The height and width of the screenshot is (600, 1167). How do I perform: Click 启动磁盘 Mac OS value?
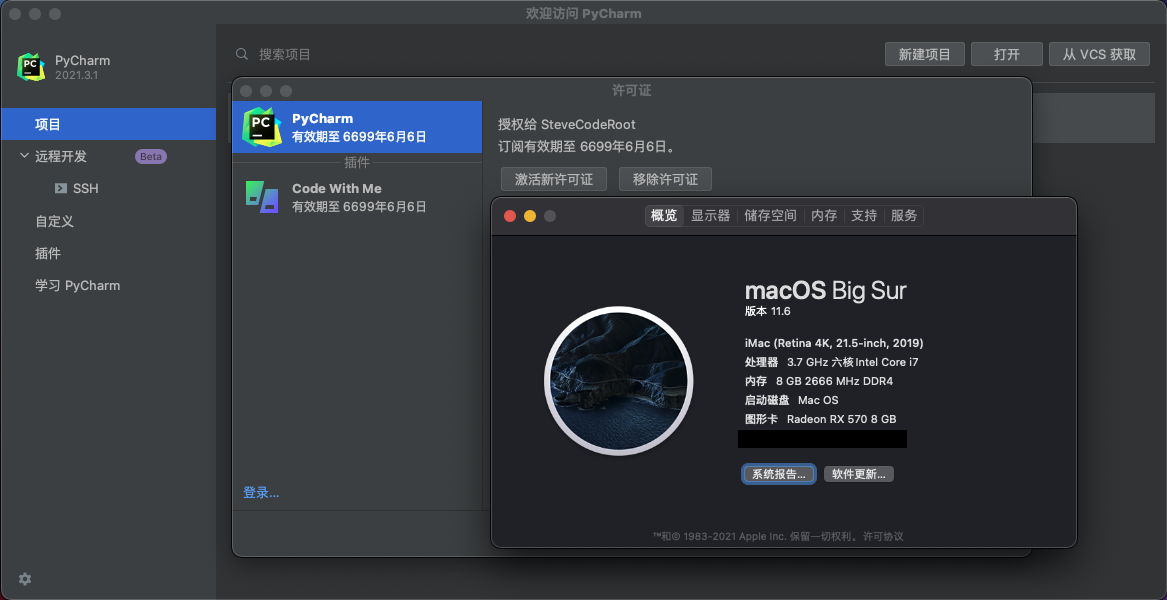[818, 400]
